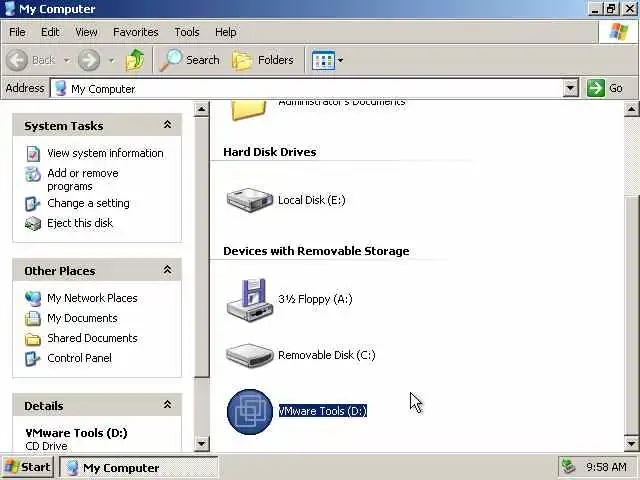Click sidebar scrollbar up arrow

click(201, 109)
